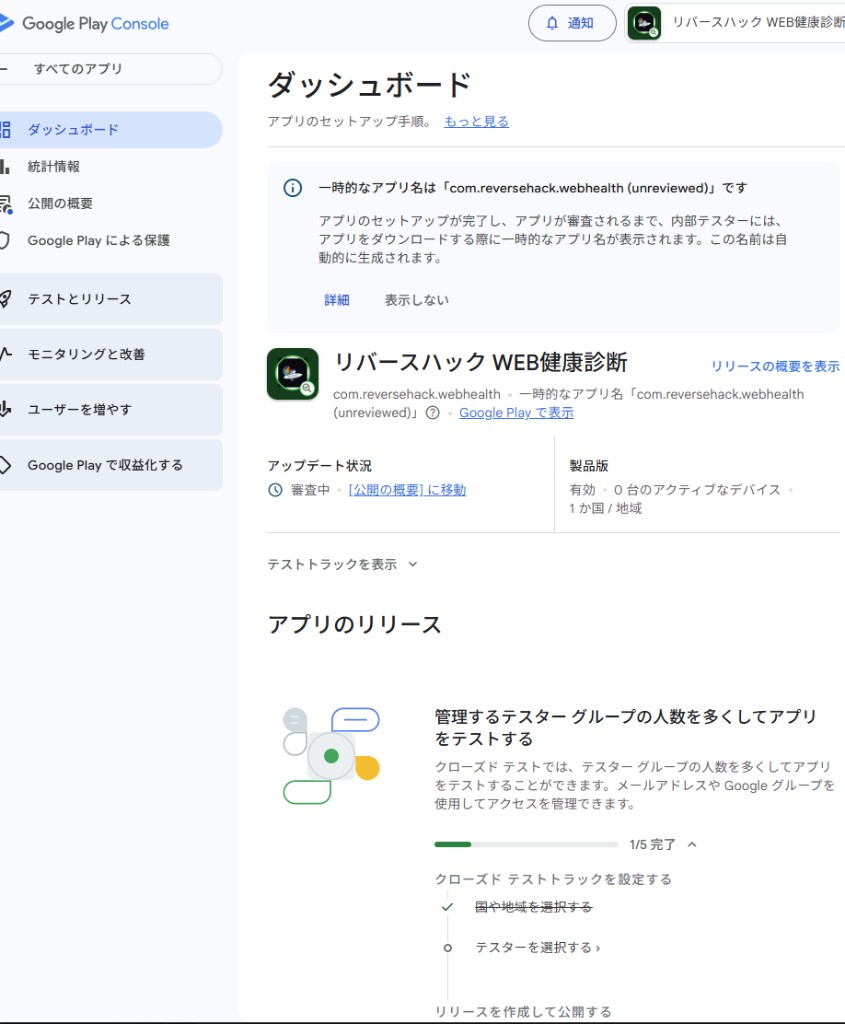
Task: Open the Google Play で表示 link
Action: point(517,413)
